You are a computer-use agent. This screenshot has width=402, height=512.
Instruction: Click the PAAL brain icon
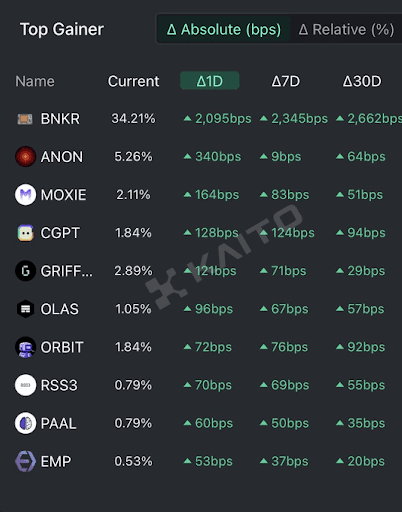[x=25, y=423]
